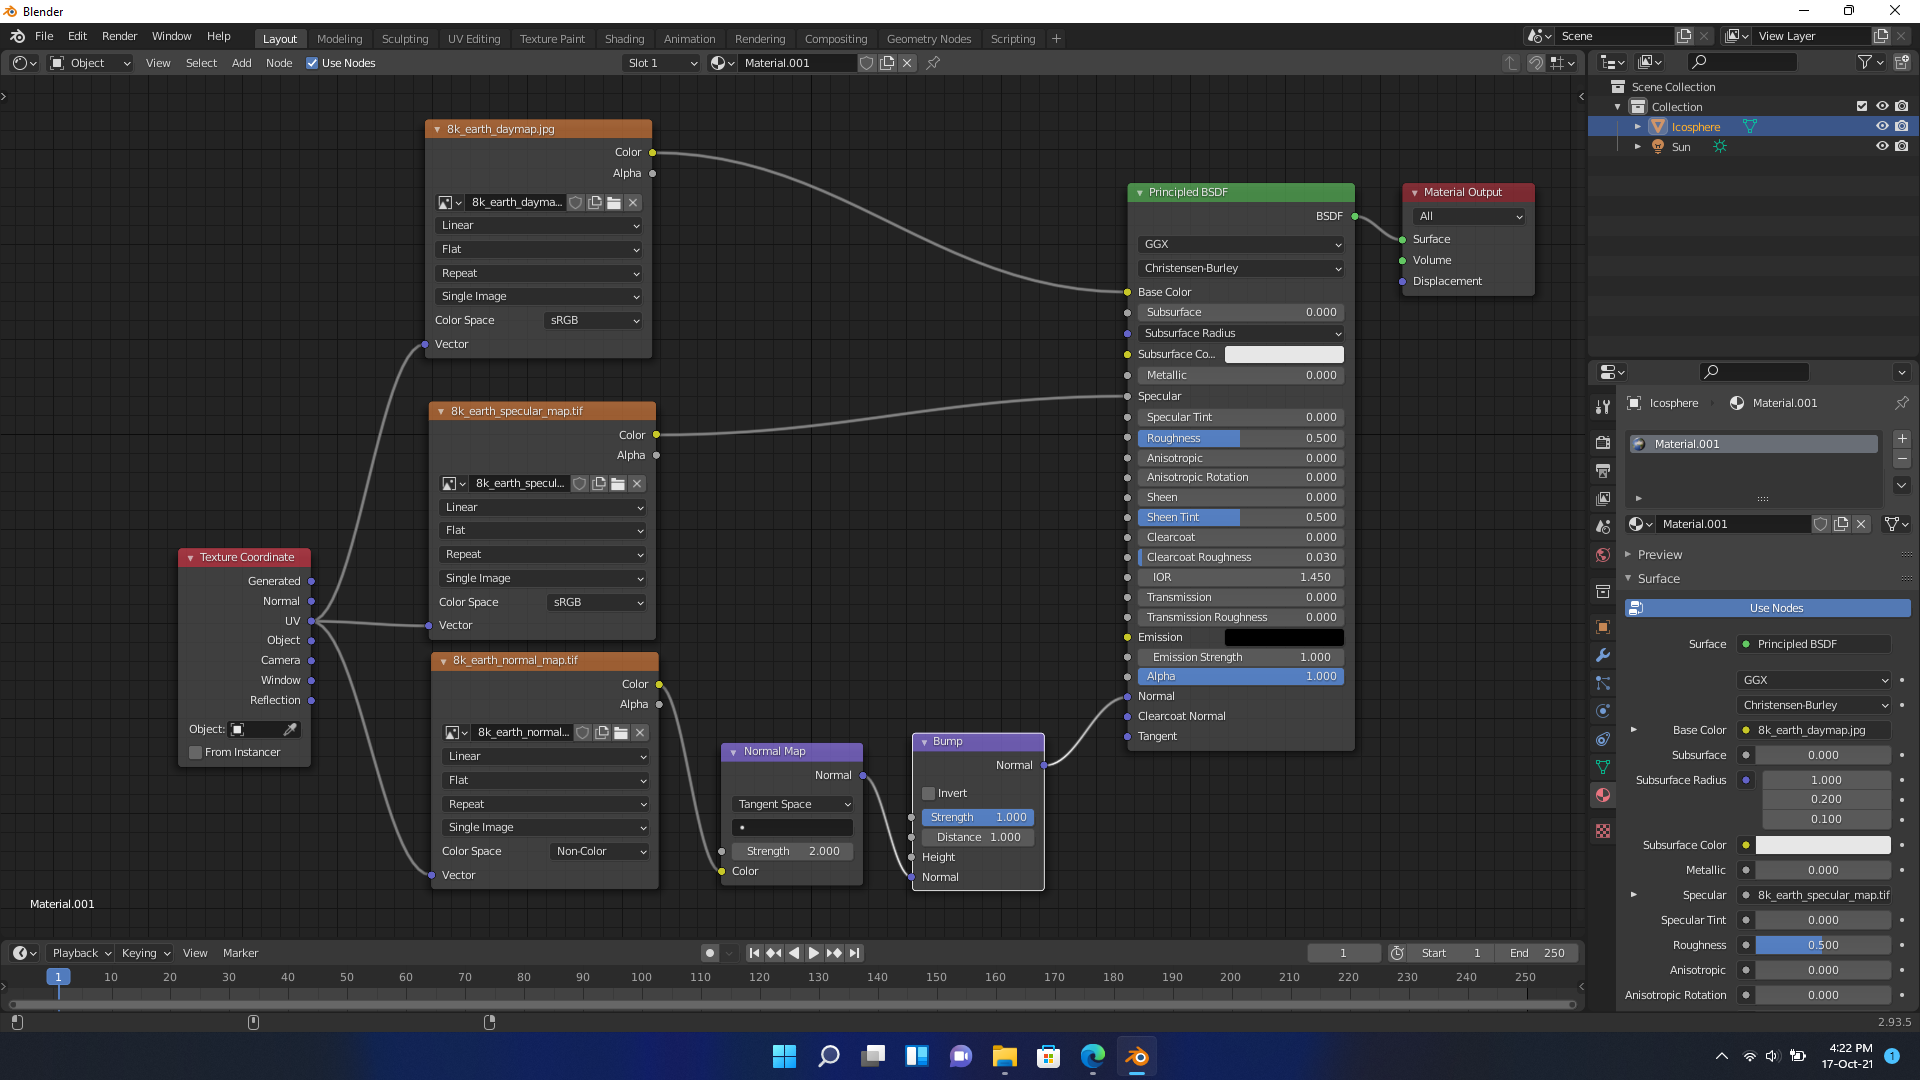Image resolution: width=1920 pixels, height=1080 pixels.
Task: Remove material slot with minus button
Action: pos(1902,459)
